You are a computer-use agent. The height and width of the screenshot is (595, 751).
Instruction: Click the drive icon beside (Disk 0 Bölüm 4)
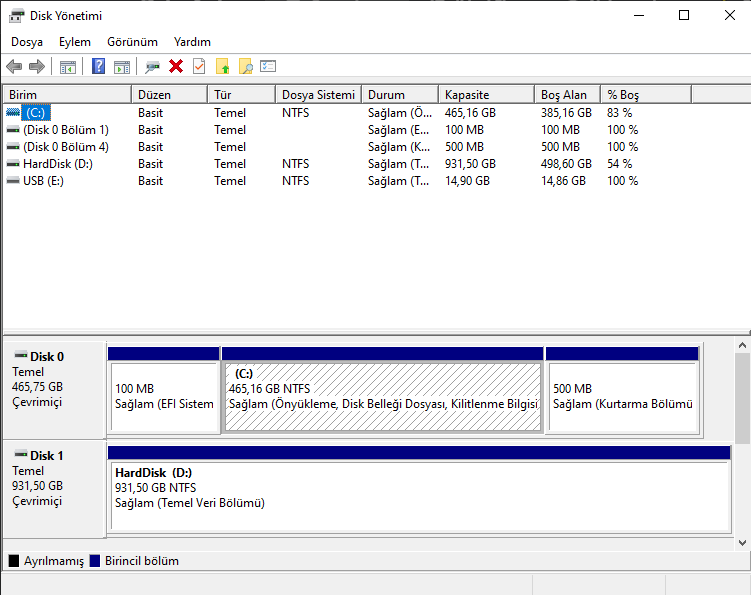coord(13,147)
